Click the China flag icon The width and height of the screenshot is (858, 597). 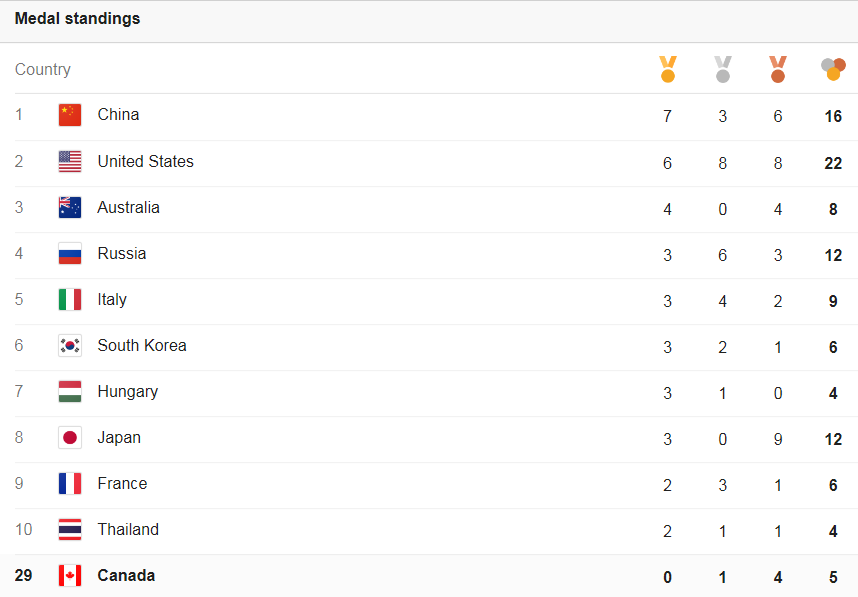click(x=70, y=115)
